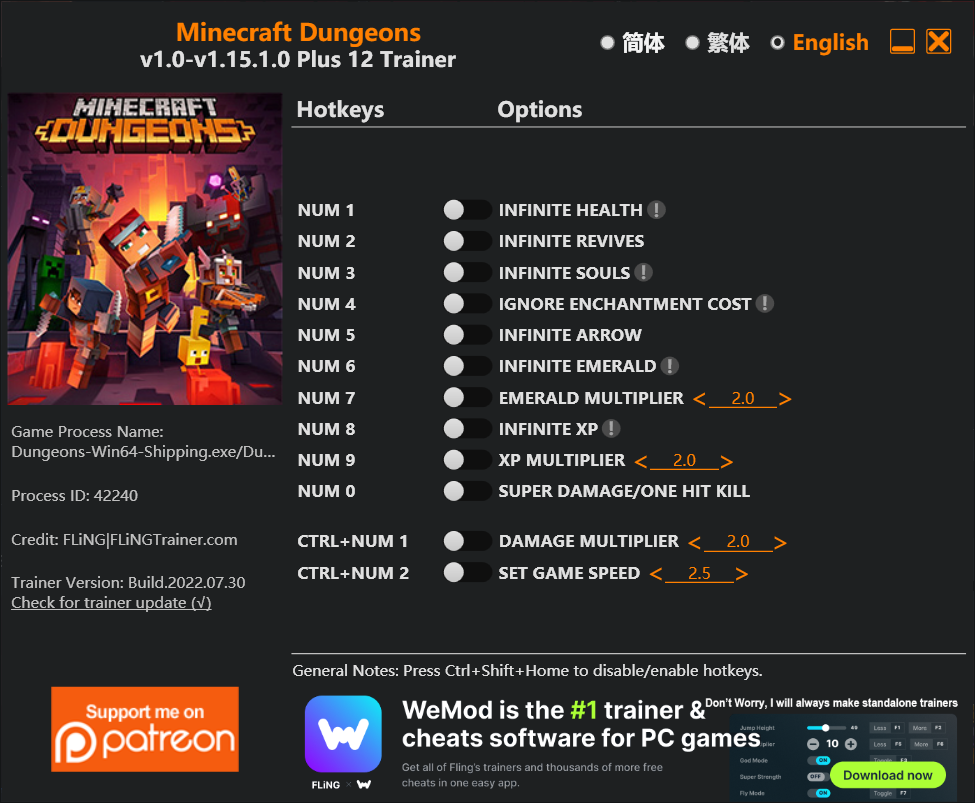Increase the Set Game Speed value
The height and width of the screenshot is (803, 975).
click(741, 574)
